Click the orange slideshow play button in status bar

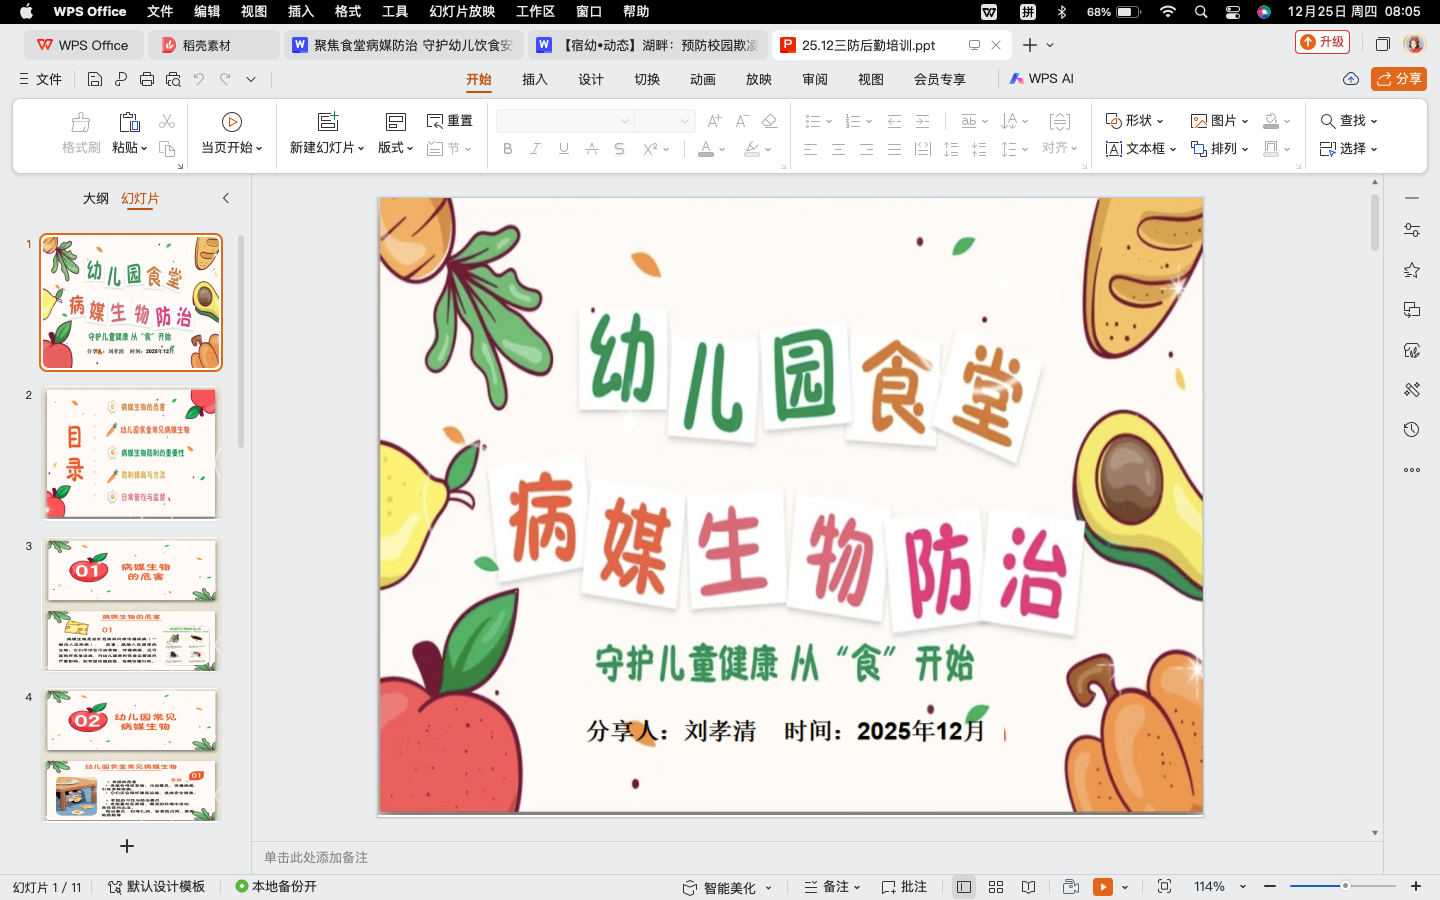(1103, 887)
